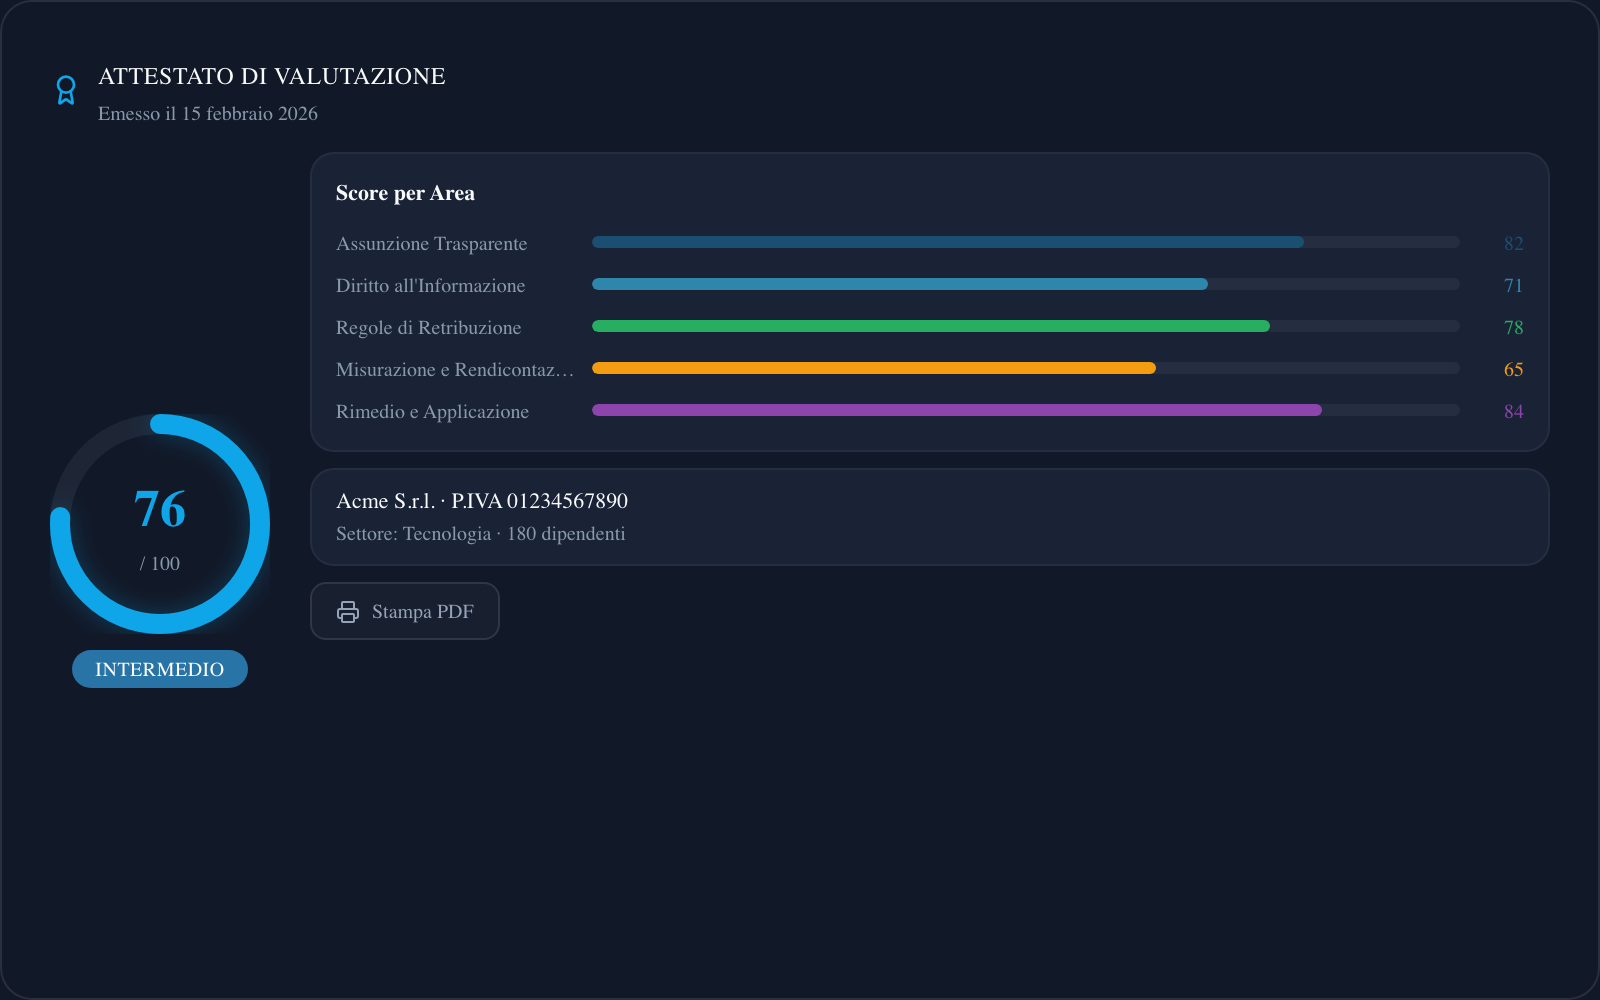This screenshot has width=1600, height=1000.
Task: Click the Regole di Retribuzione label
Action: (428, 328)
